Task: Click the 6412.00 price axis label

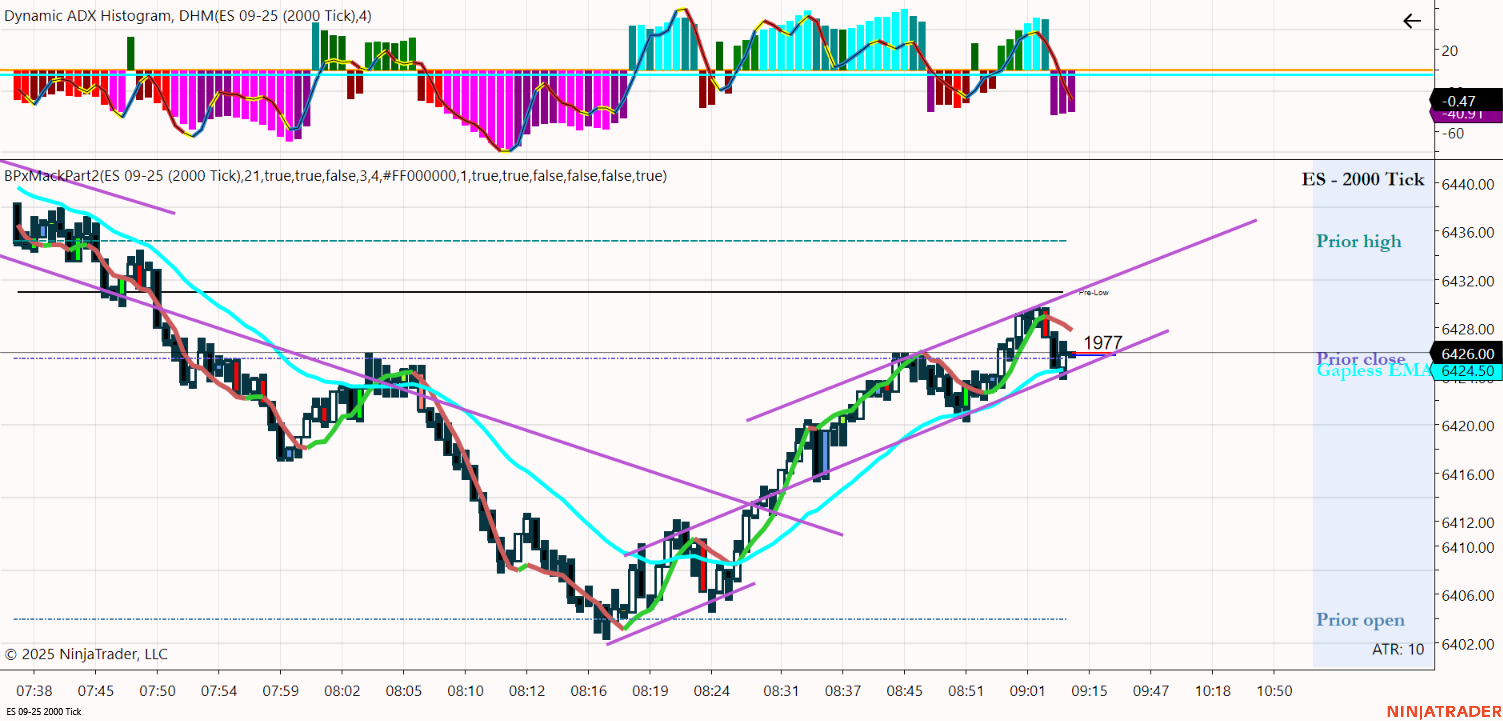Action: click(x=1468, y=522)
